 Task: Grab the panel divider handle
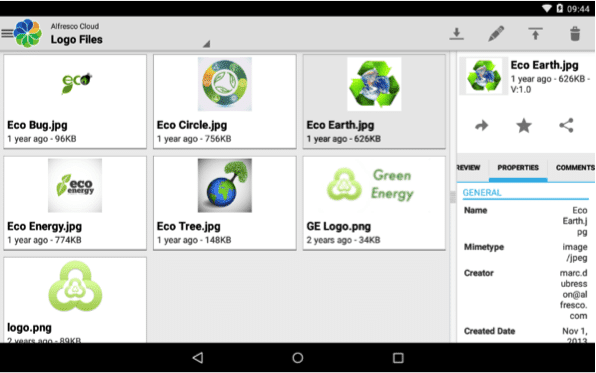[x=453, y=197]
